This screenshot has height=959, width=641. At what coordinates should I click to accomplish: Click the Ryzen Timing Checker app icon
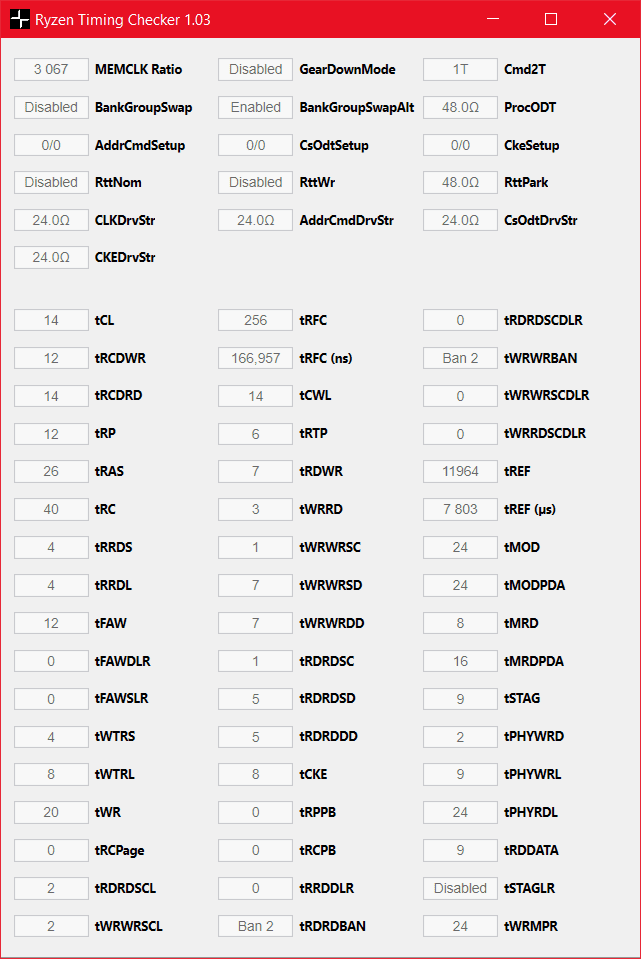[x=19, y=19]
